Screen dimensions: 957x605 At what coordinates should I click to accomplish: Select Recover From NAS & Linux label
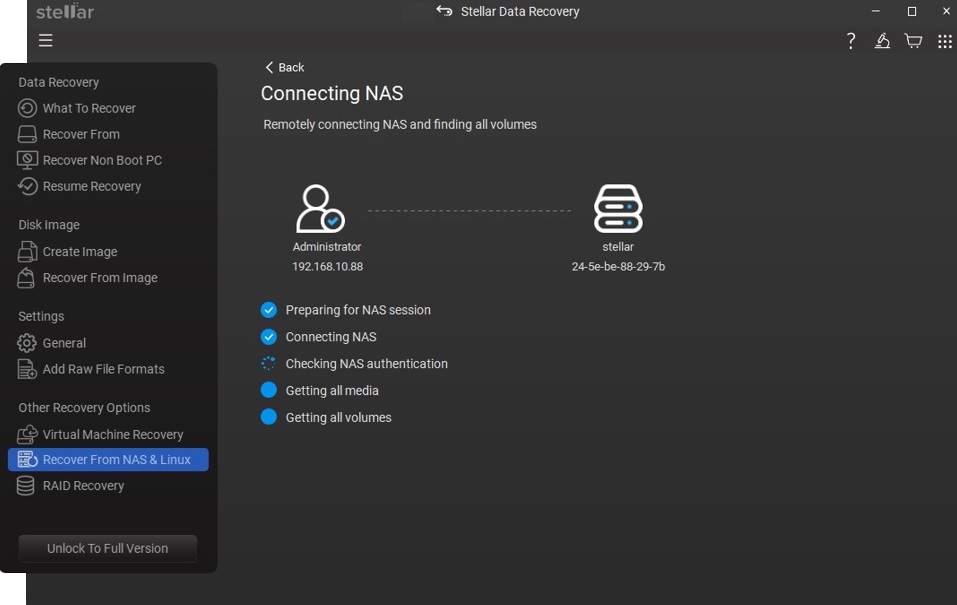pos(117,459)
